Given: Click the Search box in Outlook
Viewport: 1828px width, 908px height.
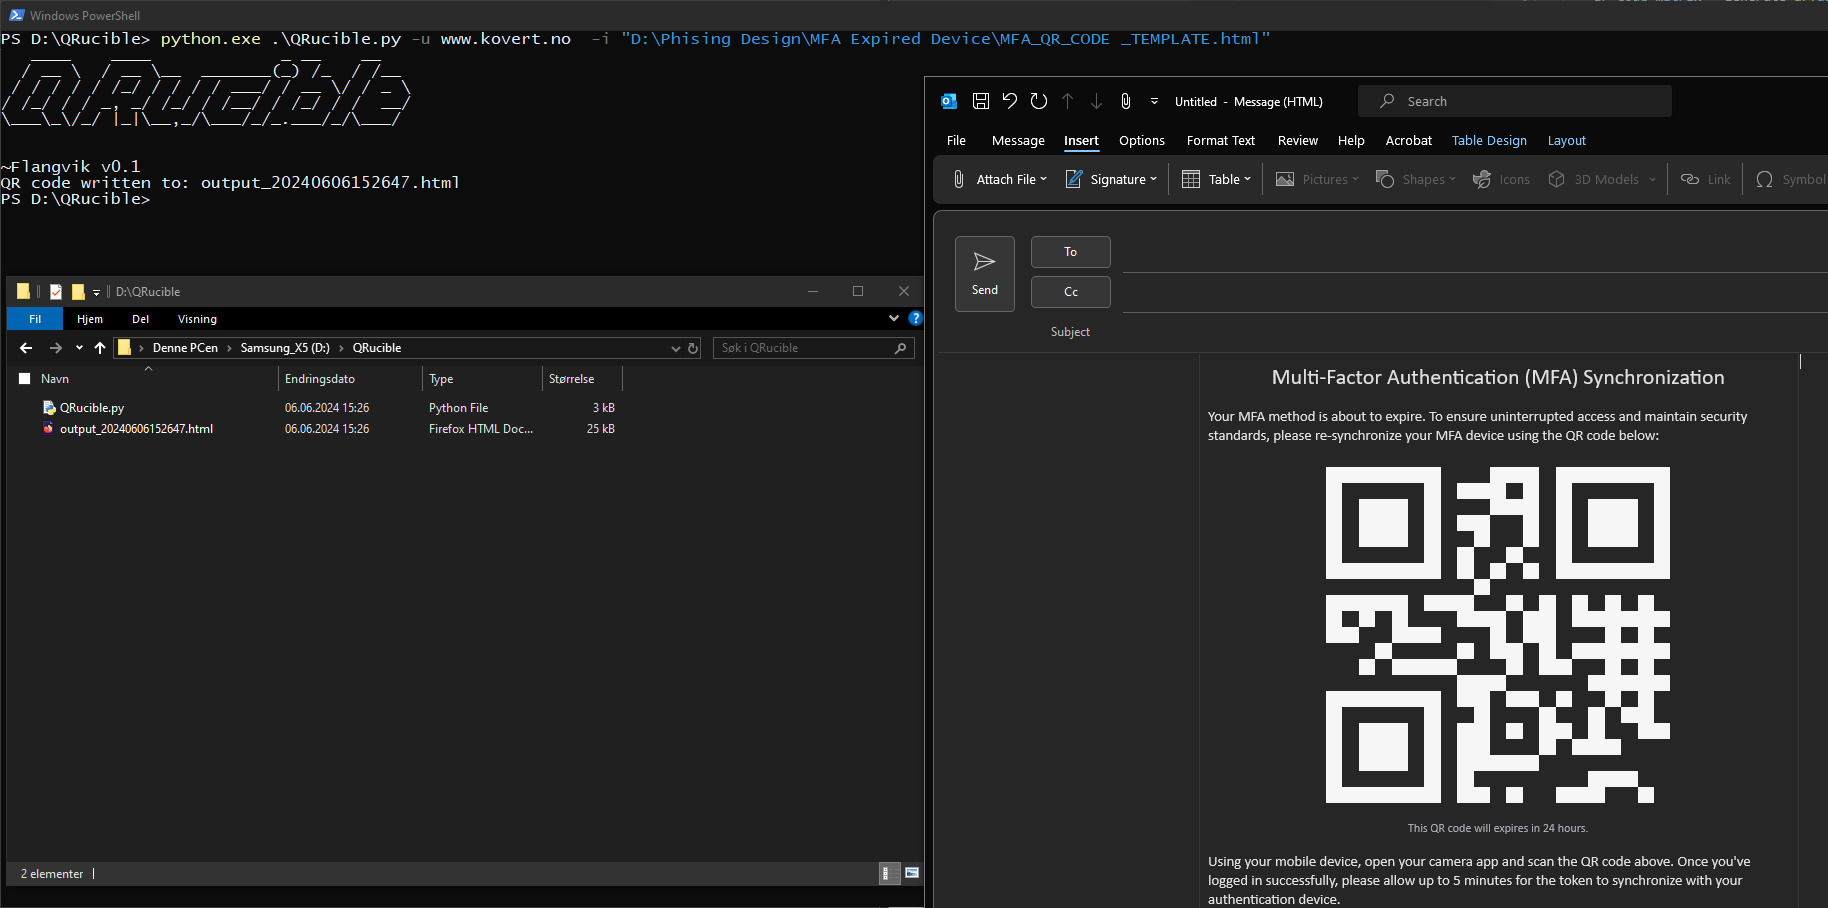Looking at the screenshot, I should 1514,101.
